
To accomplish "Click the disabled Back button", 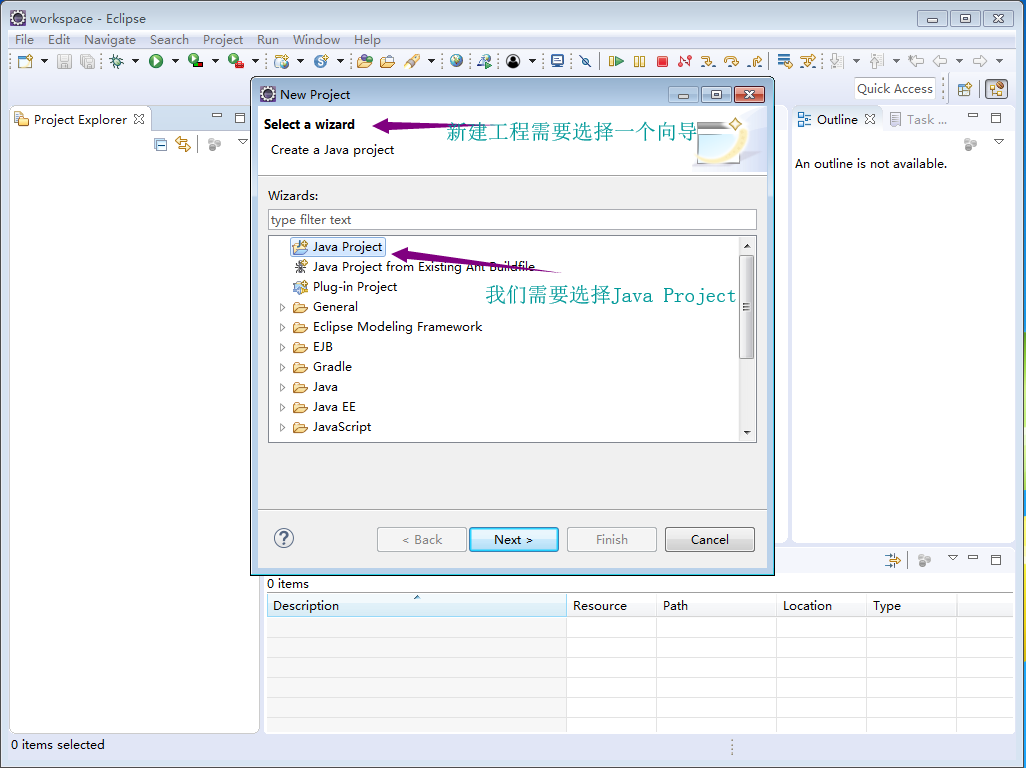I will (422, 540).
